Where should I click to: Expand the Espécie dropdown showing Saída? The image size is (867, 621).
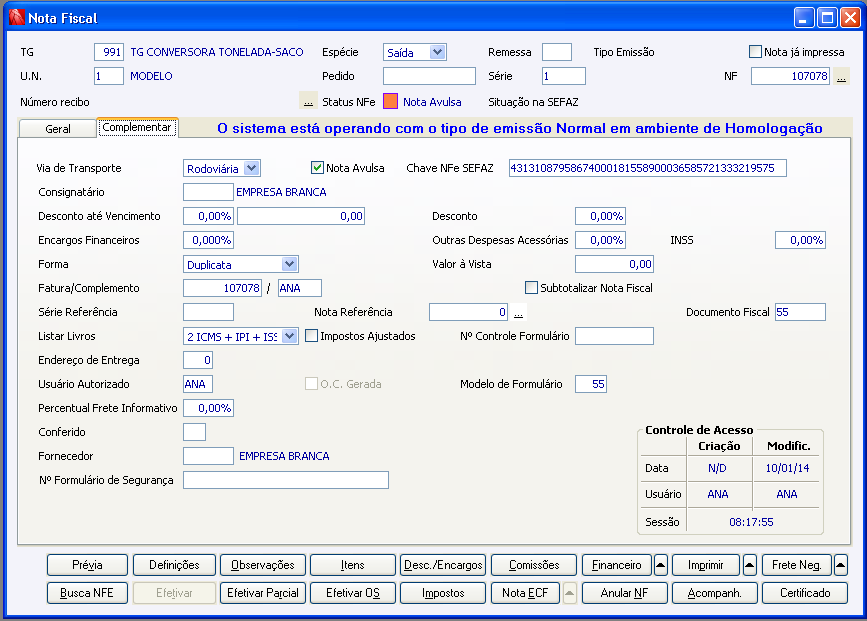(x=437, y=52)
